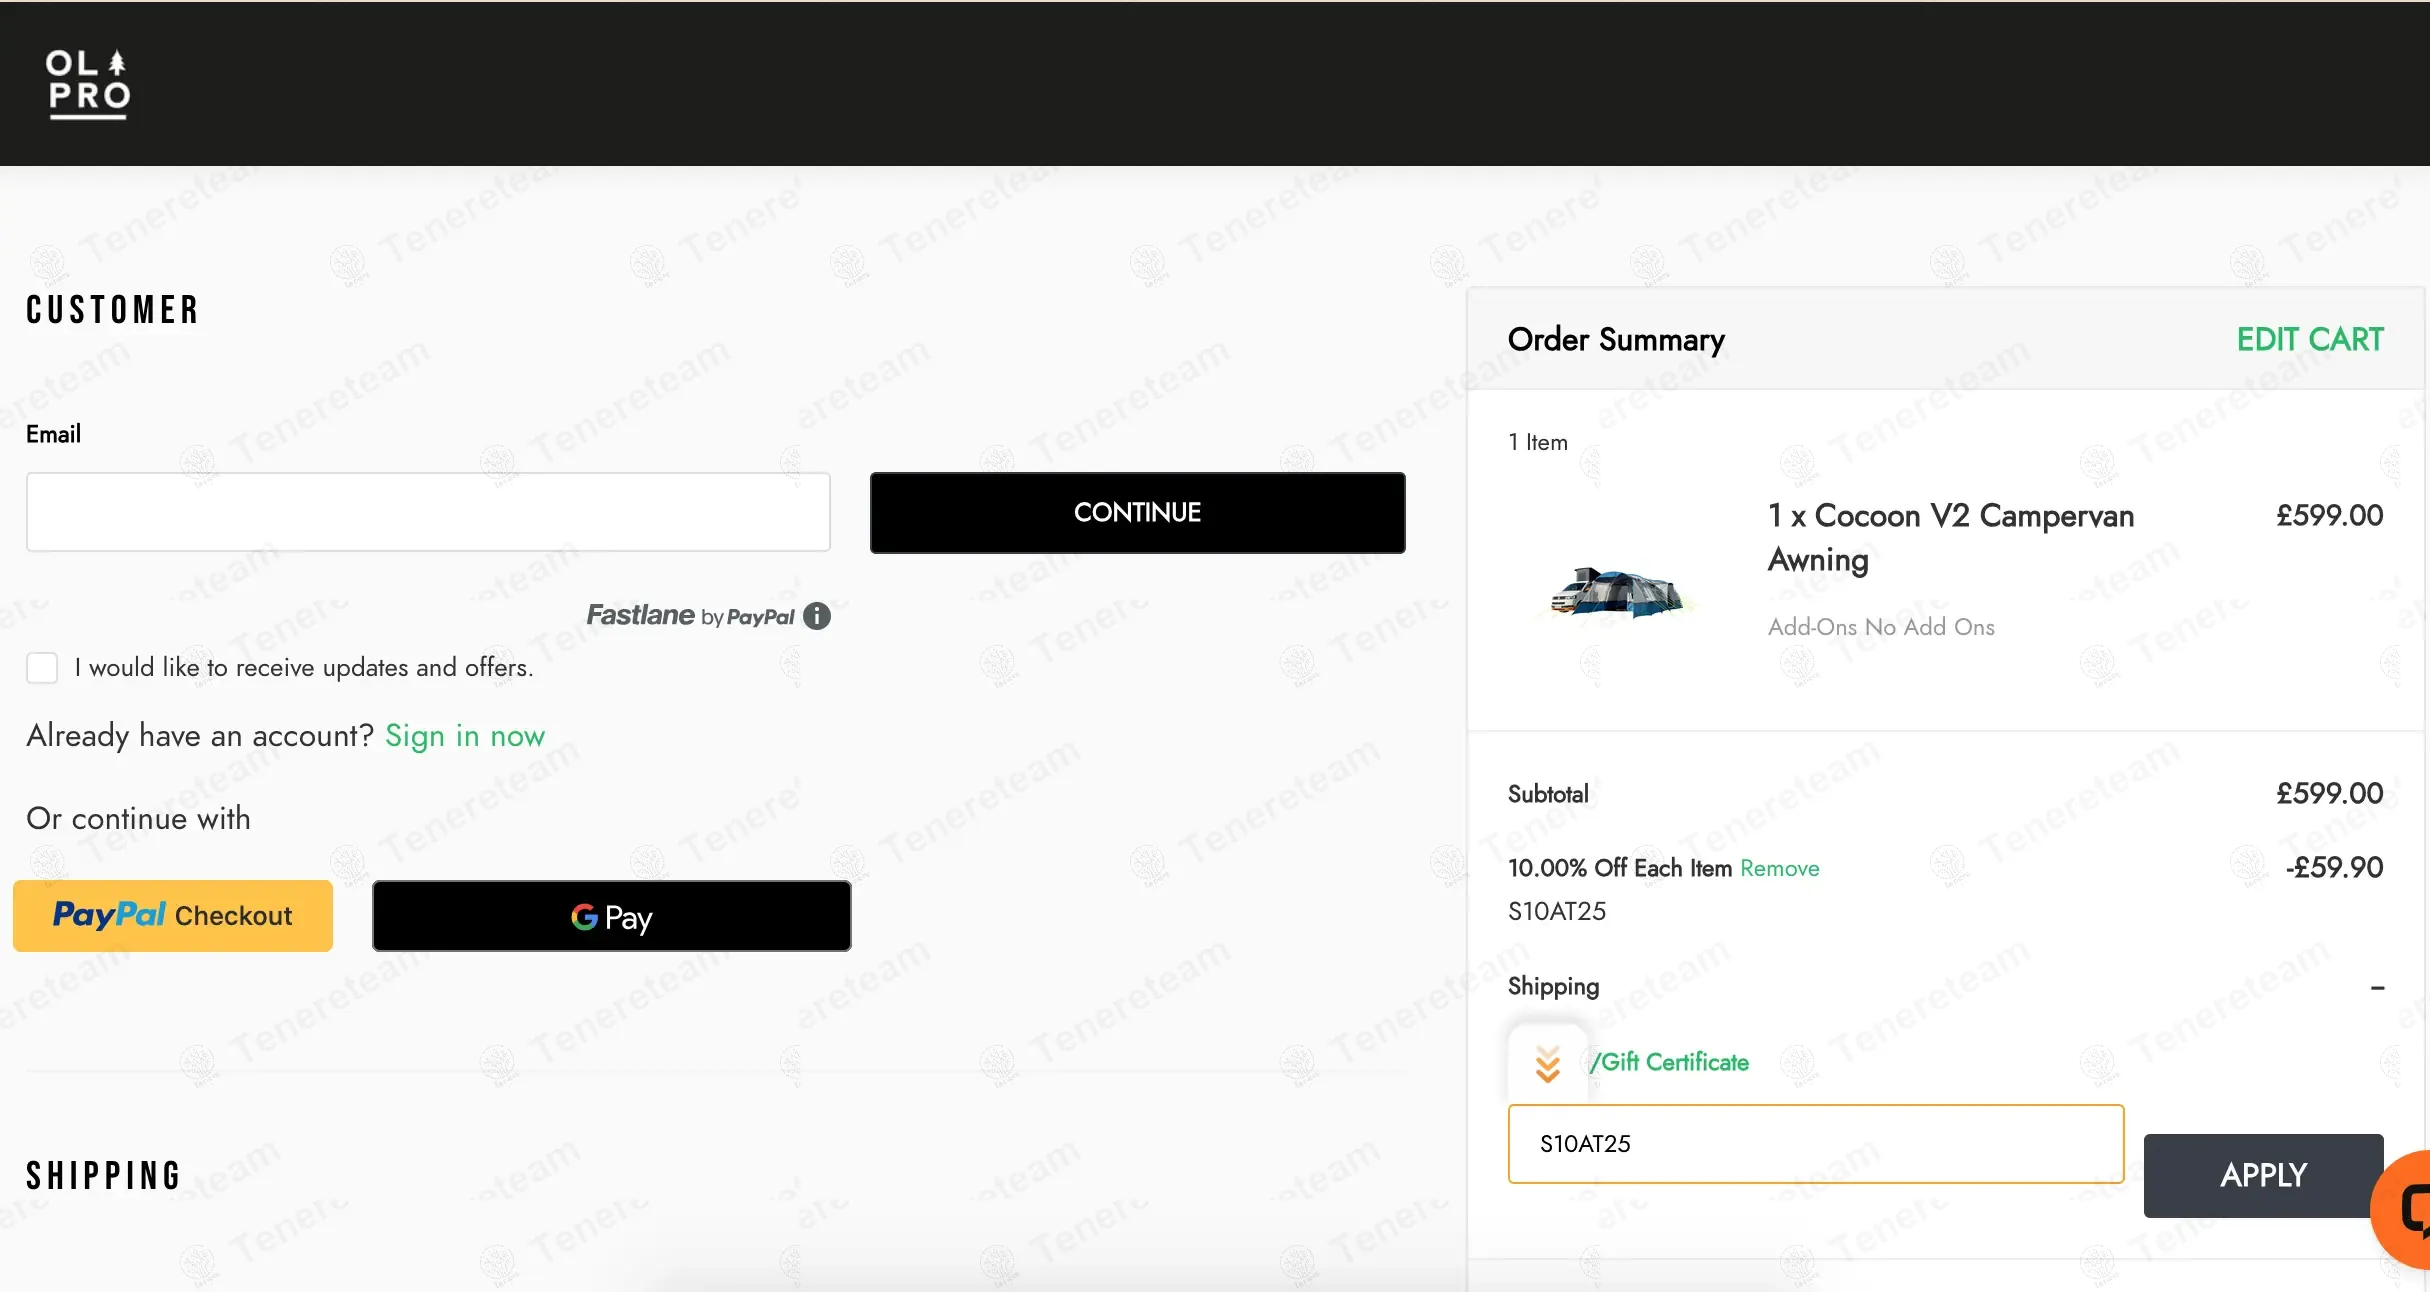
Task: Select the -£59.90 discount amount
Action: (2334, 868)
